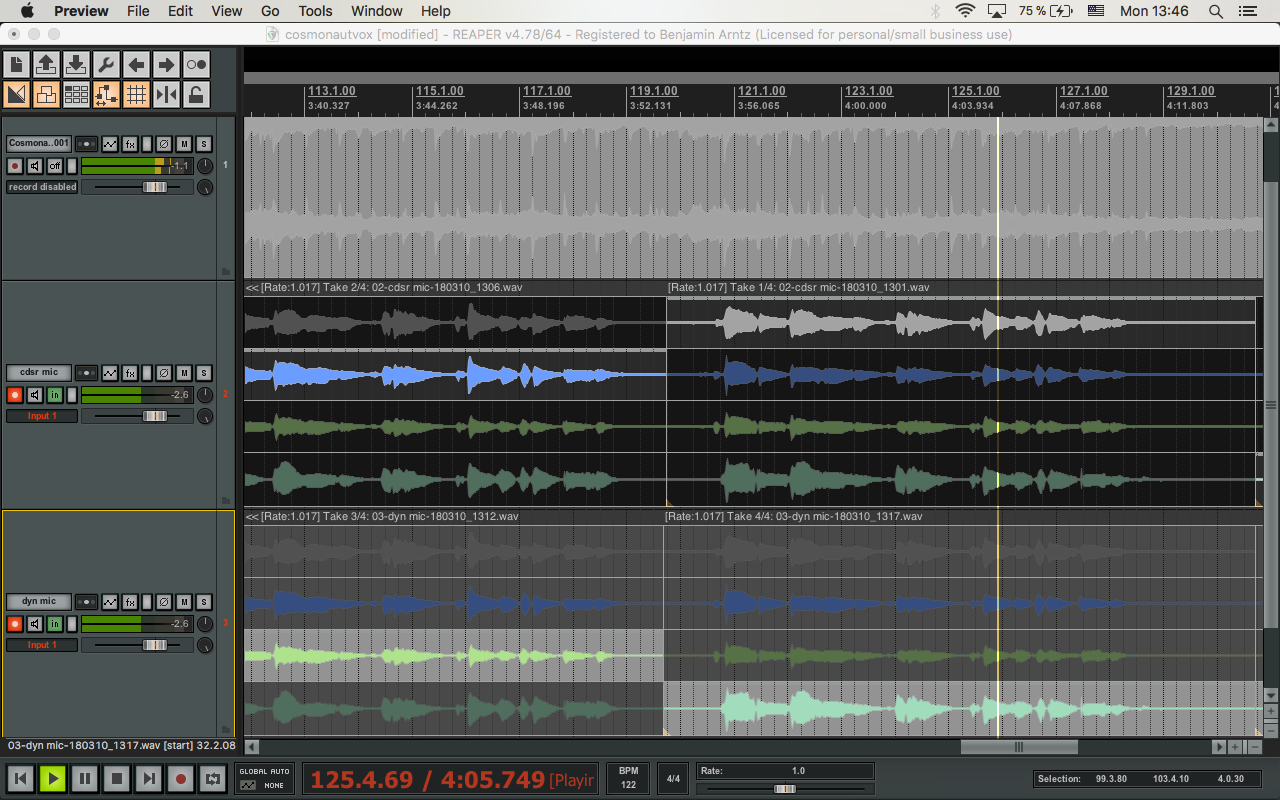This screenshot has width=1280, height=800.
Task: Open envelopes for the dyn mic track
Action: click(110, 602)
